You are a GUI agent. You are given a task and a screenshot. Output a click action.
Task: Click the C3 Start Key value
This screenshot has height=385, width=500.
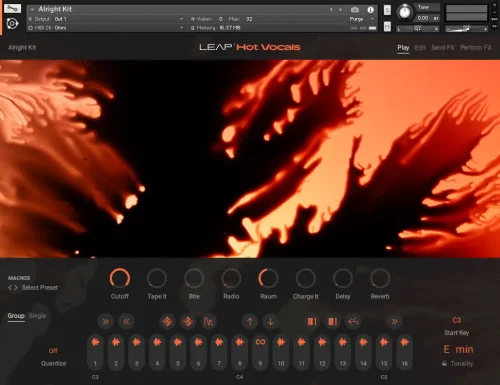click(457, 320)
